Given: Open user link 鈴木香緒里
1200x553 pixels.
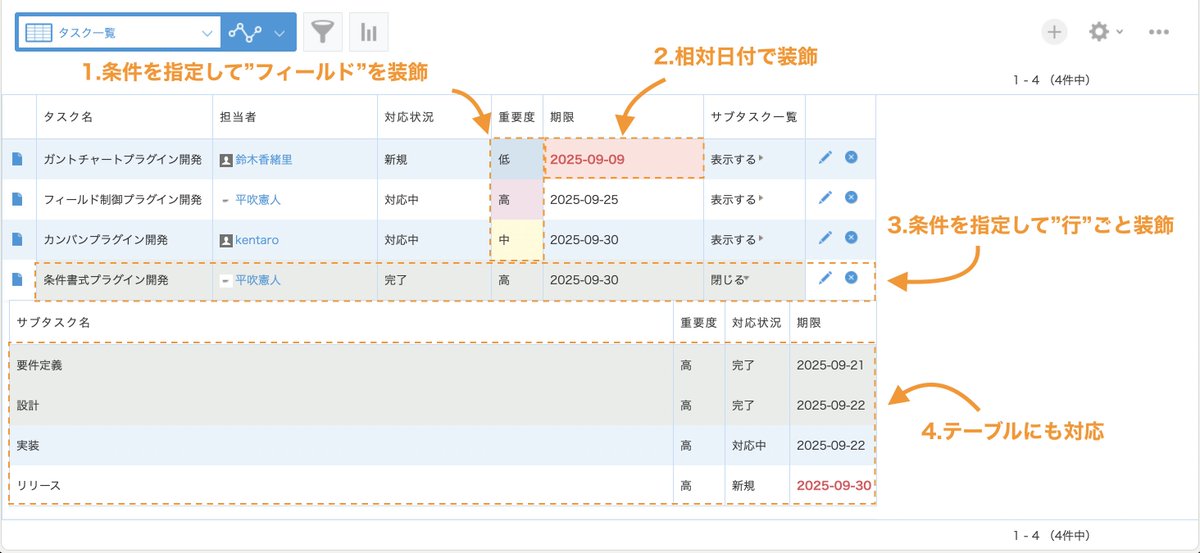Looking at the screenshot, I should [264, 159].
